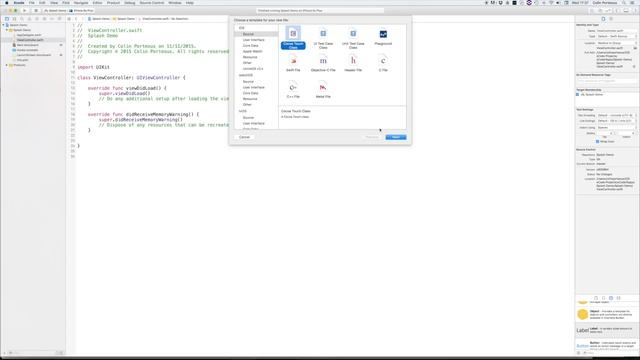Open the Text Encoding dropdown
The height and width of the screenshot is (360, 640).
click(x=616, y=116)
